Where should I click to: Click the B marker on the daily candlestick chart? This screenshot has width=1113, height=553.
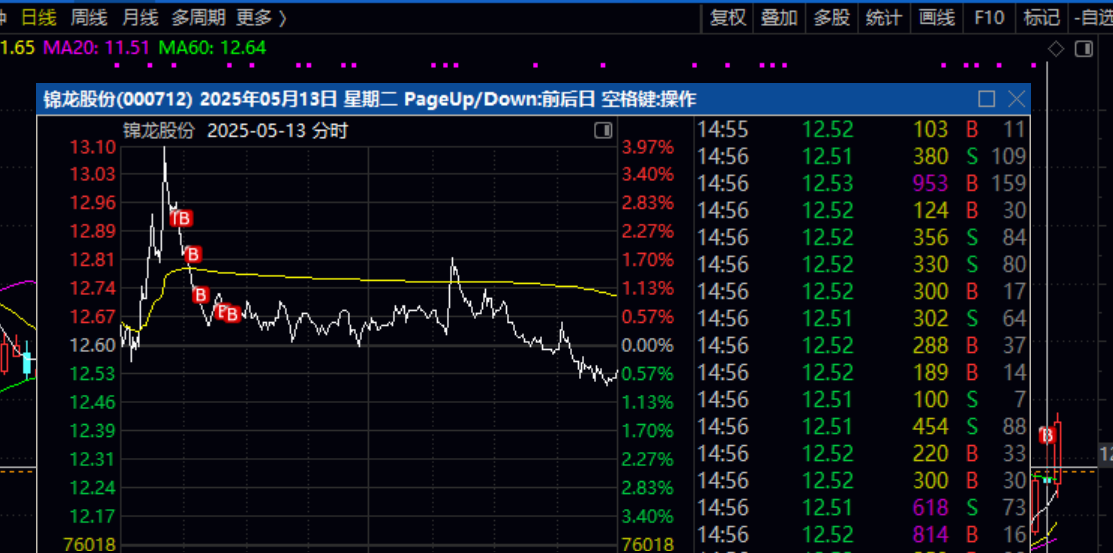pyautogui.click(x=1047, y=435)
